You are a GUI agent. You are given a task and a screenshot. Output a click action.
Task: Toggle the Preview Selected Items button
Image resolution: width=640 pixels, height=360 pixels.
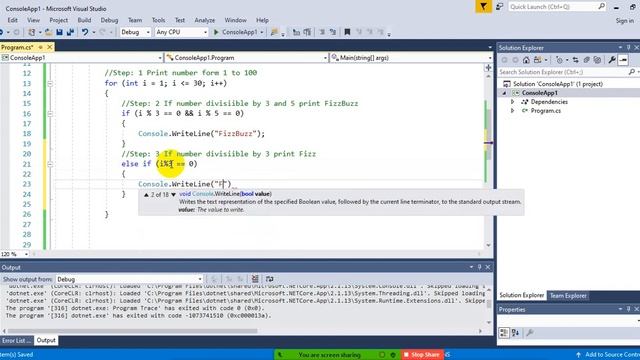(x=623, y=60)
